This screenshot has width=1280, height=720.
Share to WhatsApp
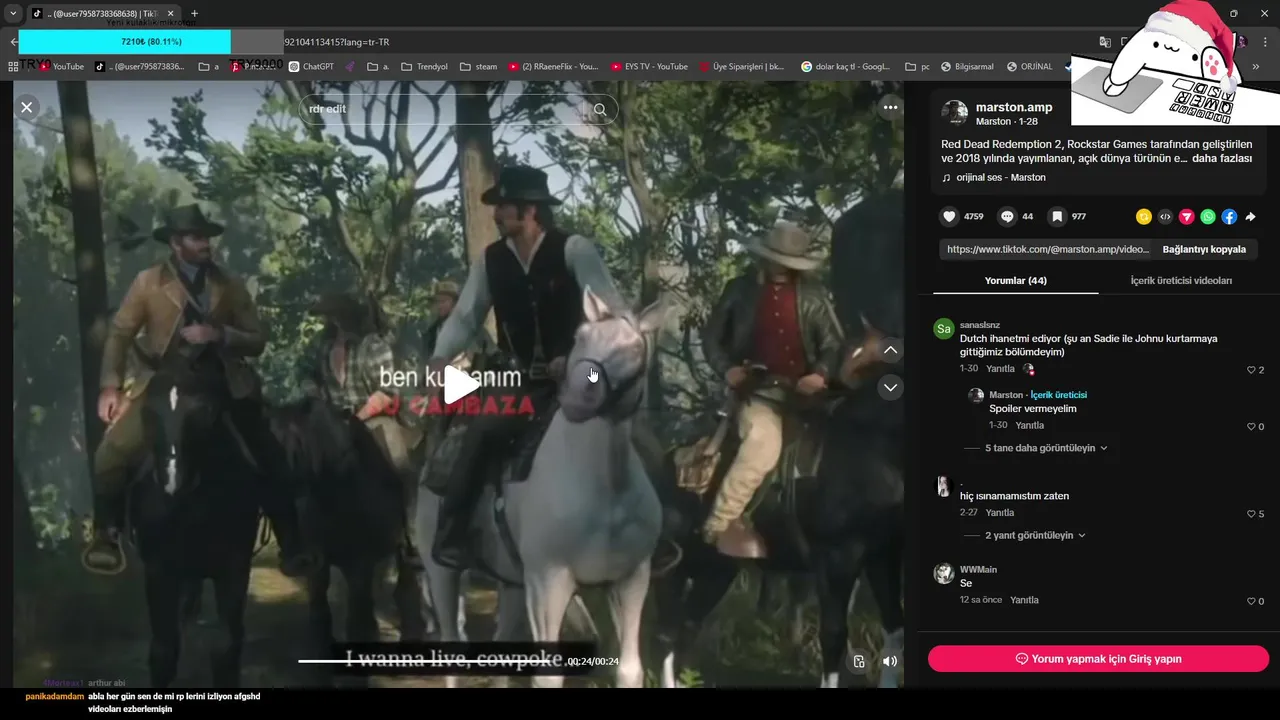[x=1208, y=217]
